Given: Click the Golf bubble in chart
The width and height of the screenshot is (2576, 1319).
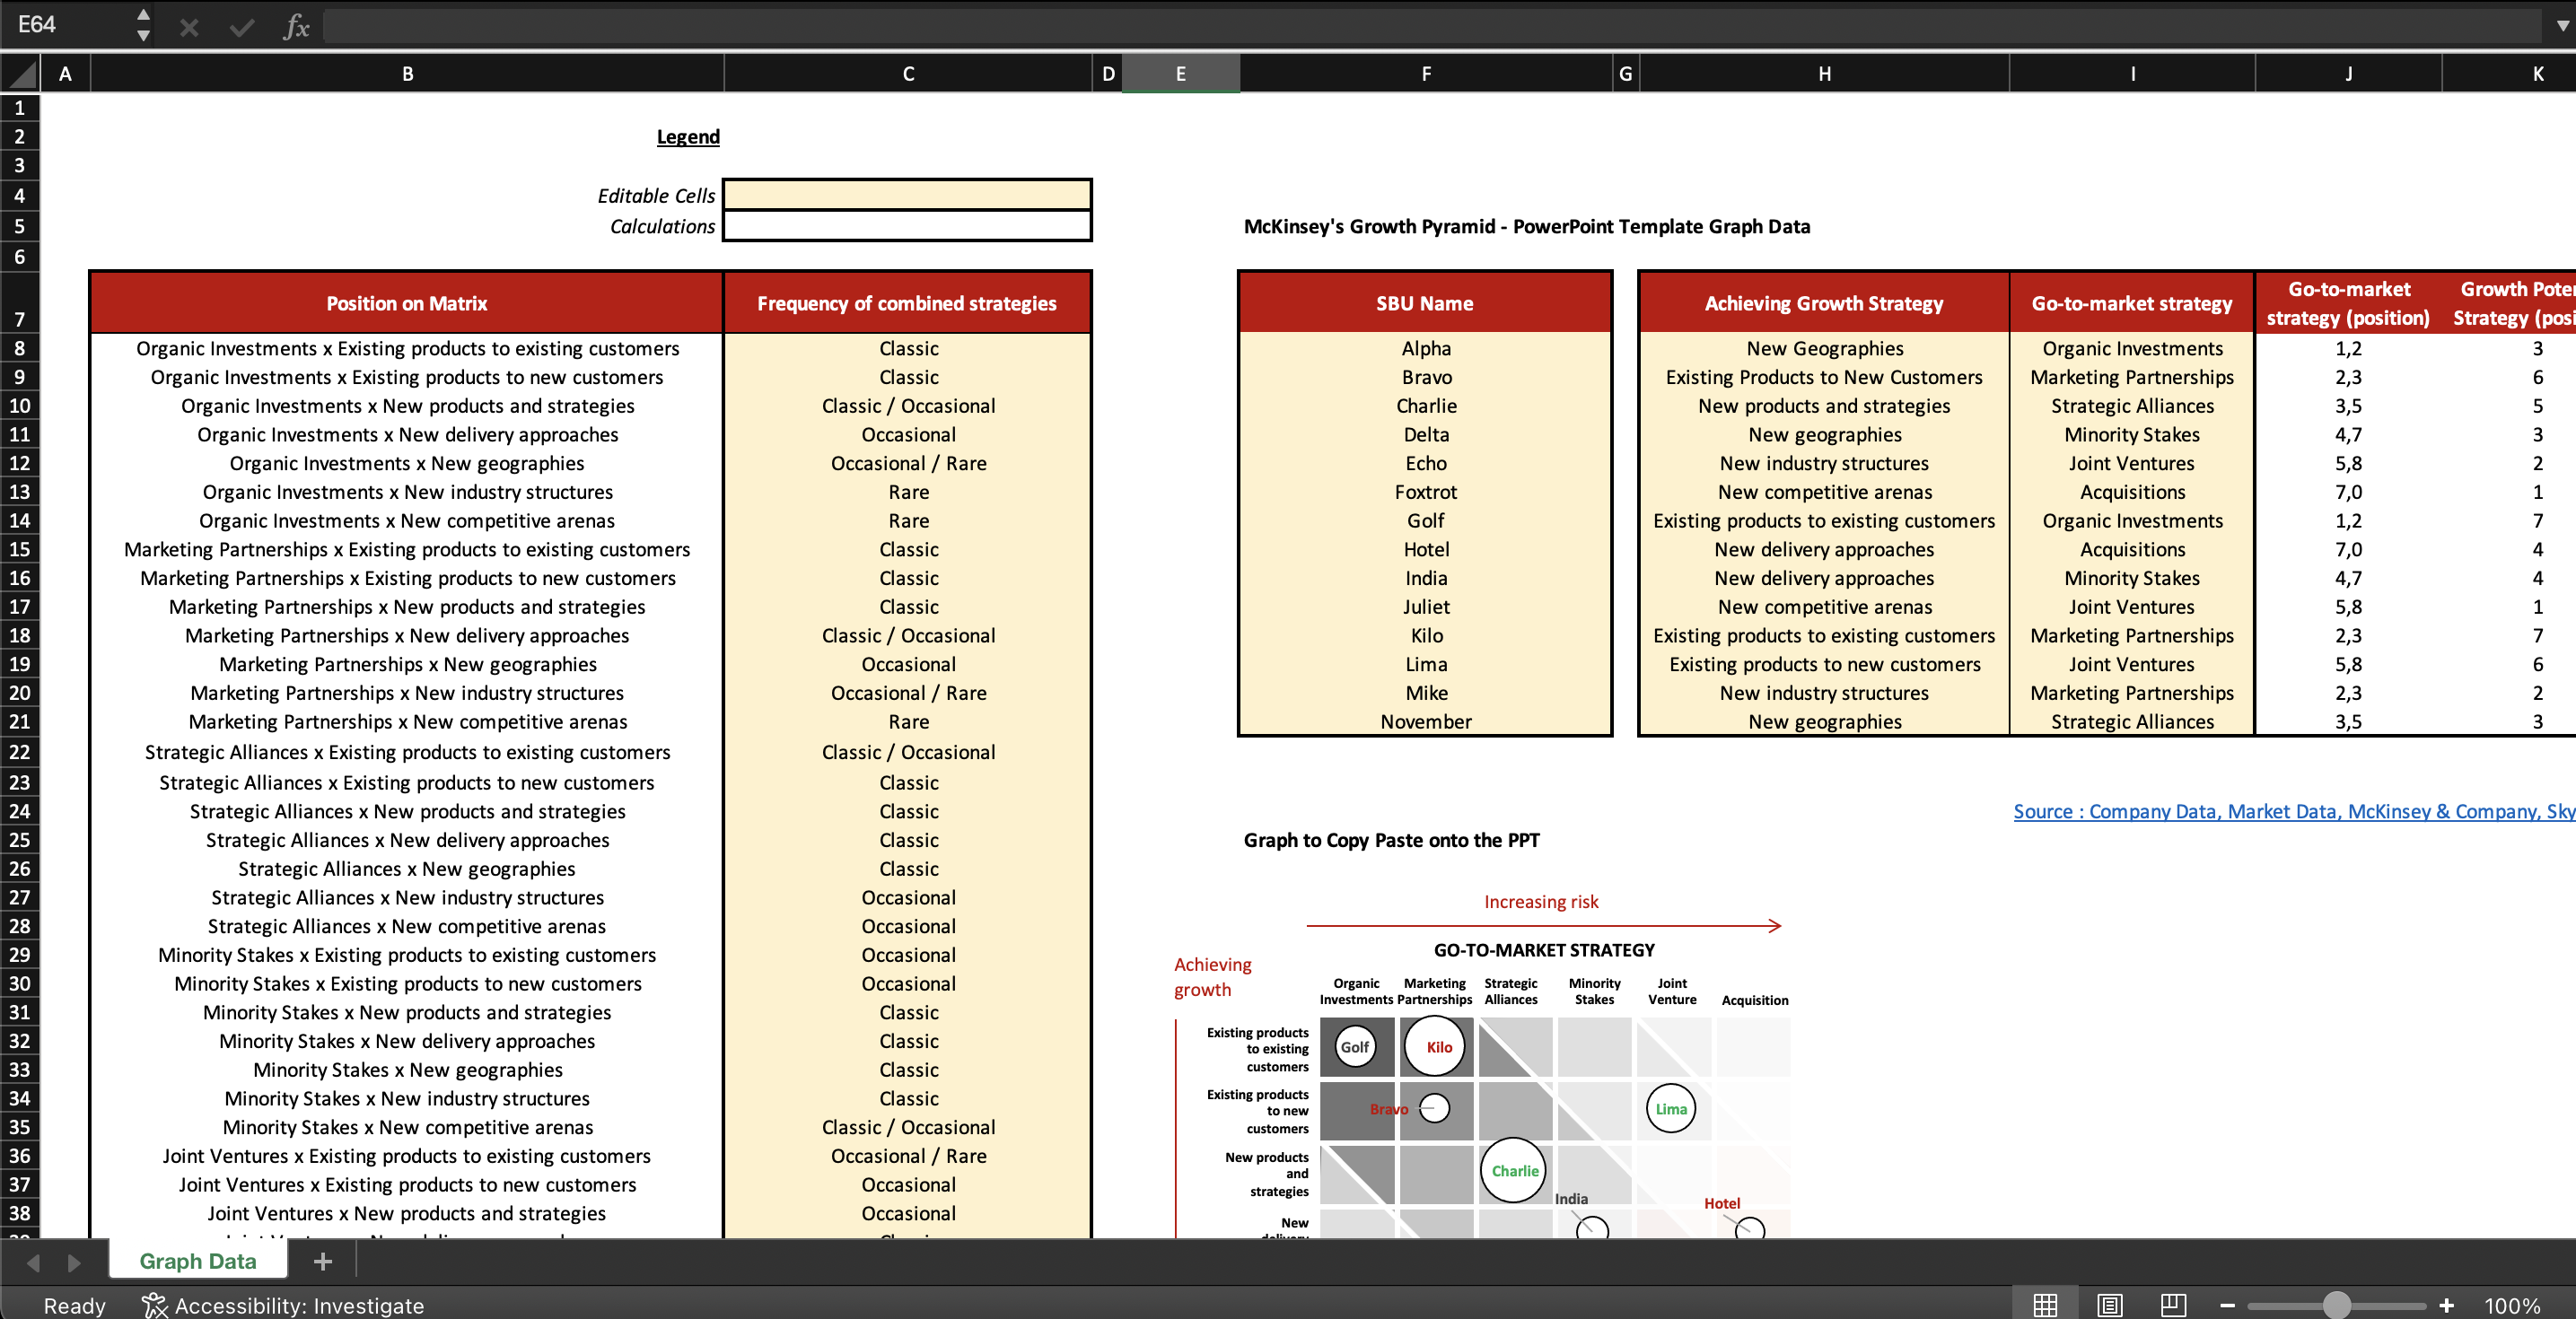Looking at the screenshot, I should point(1355,1047).
